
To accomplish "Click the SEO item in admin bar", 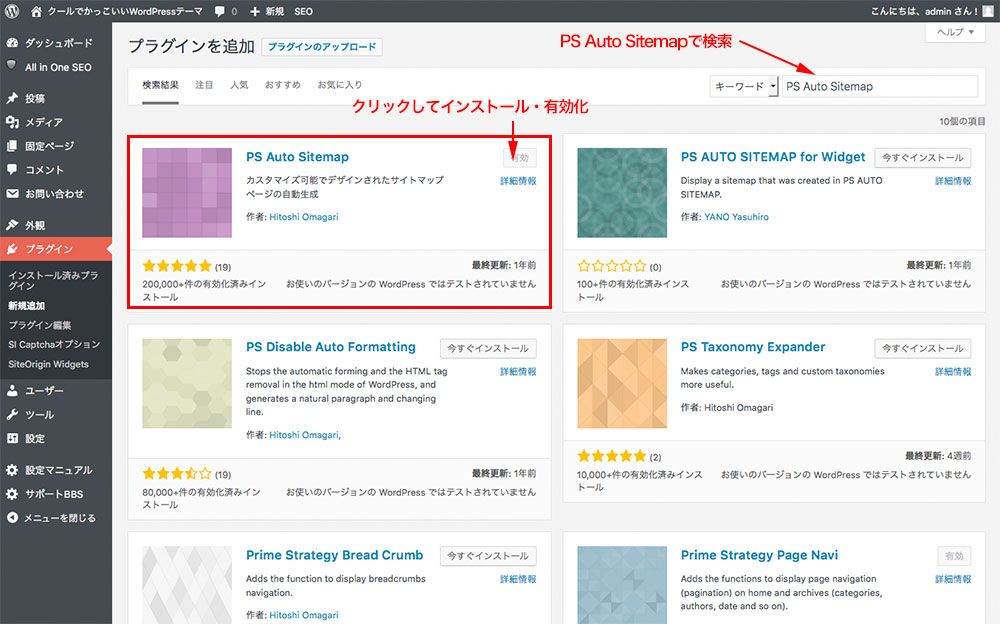I will [304, 11].
